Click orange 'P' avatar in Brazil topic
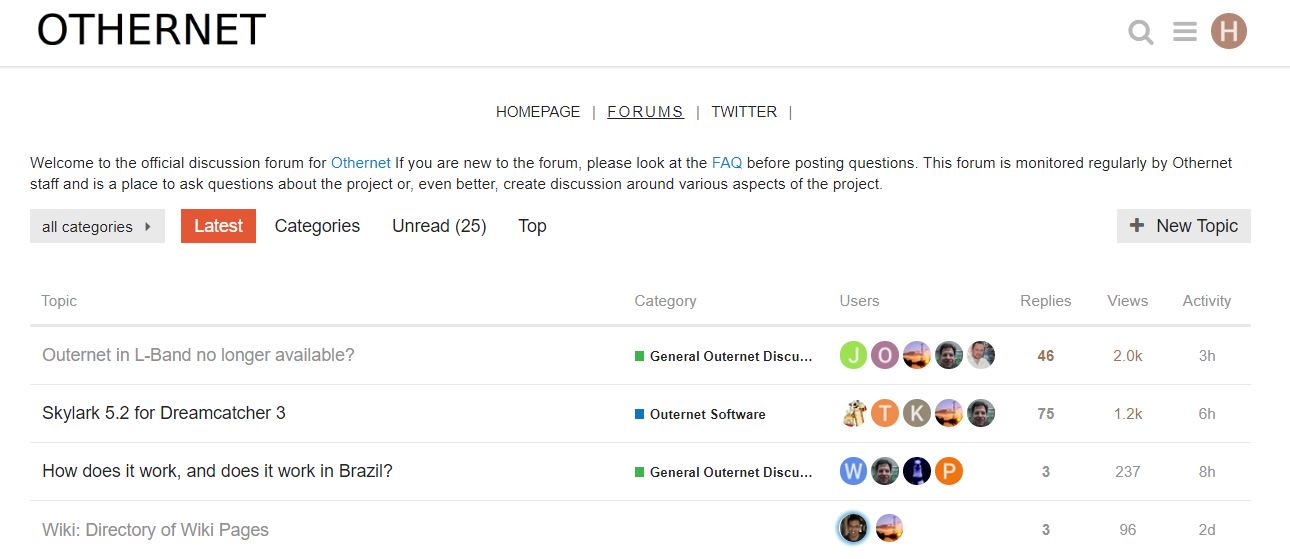Screen dimensions: 1290x559 click(949, 471)
